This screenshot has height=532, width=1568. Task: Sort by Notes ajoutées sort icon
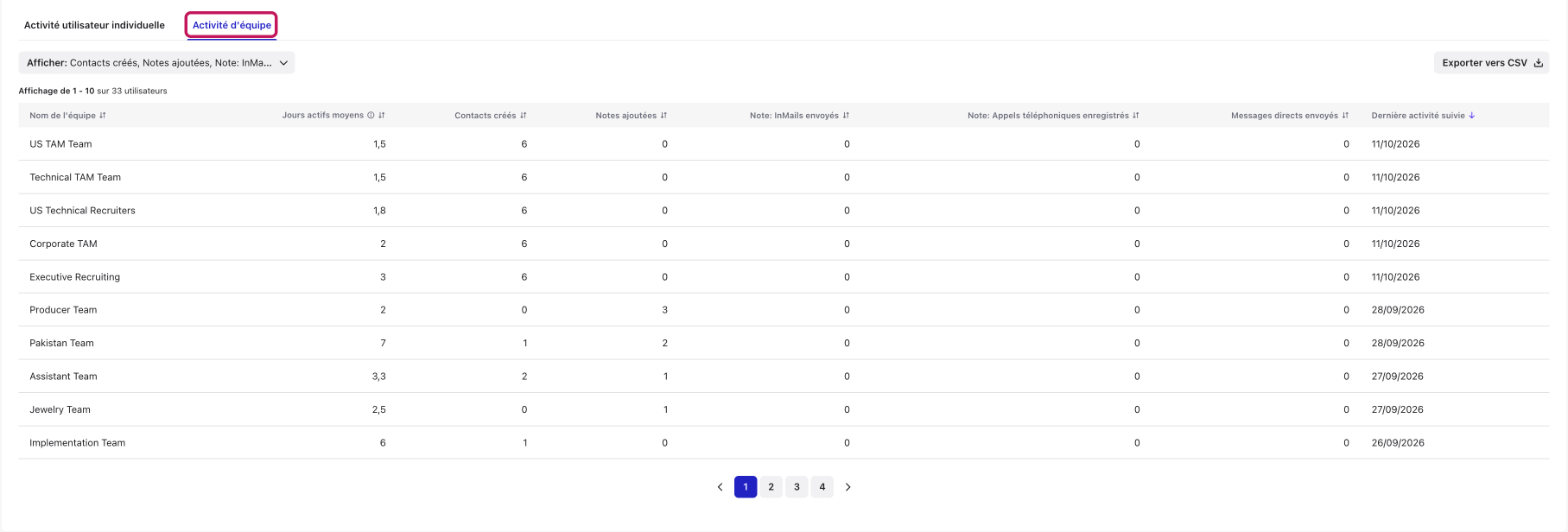point(664,115)
